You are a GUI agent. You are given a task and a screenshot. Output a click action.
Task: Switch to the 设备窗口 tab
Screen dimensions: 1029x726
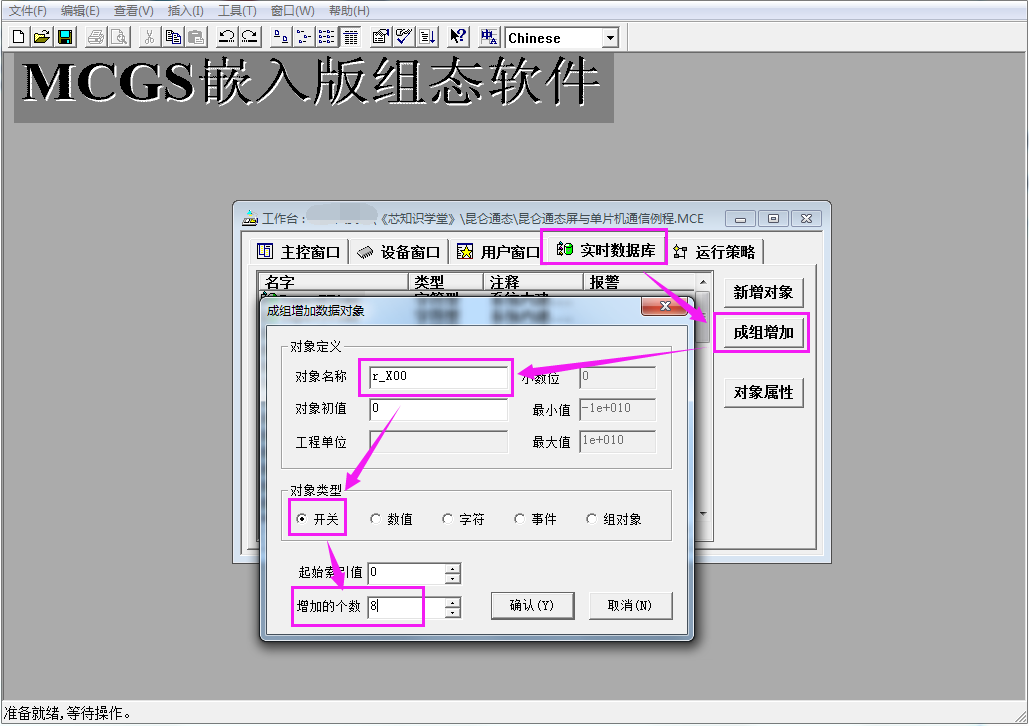point(398,251)
